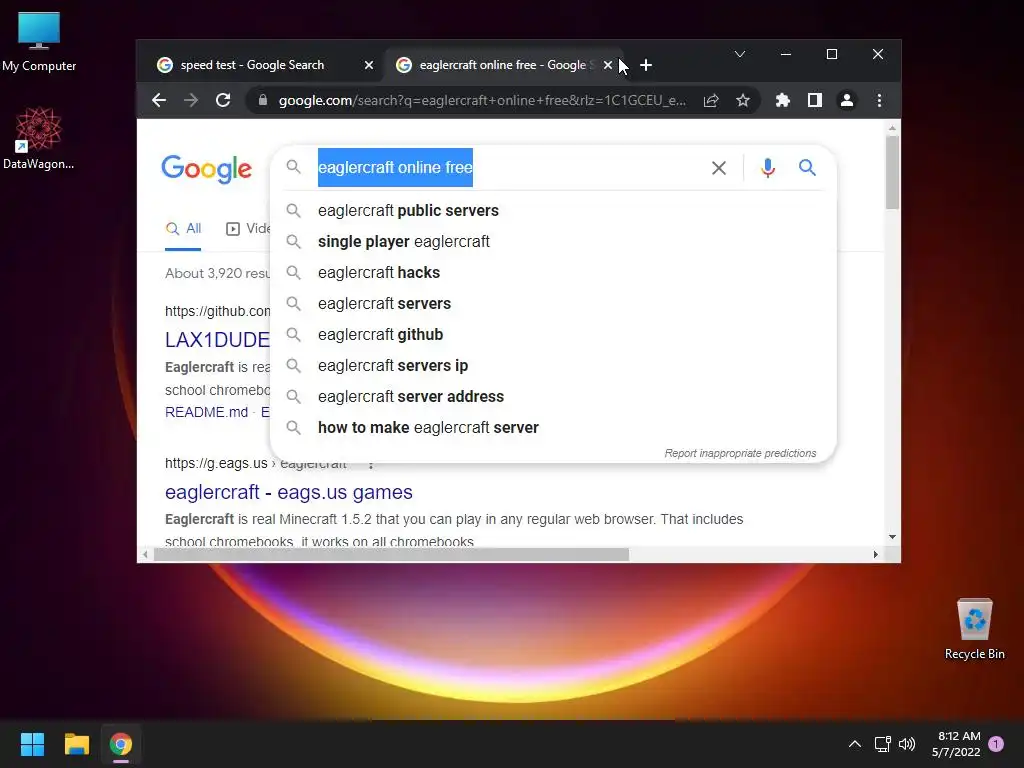
Task: Open notification badge in taskbar
Action: click(x=996, y=744)
